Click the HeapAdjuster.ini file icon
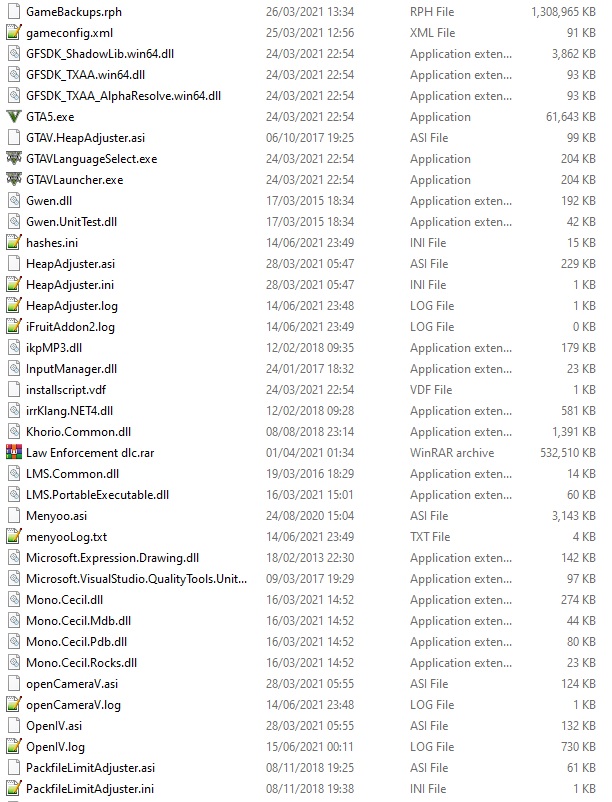The height and width of the screenshot is (802, 612). [14, 284]
